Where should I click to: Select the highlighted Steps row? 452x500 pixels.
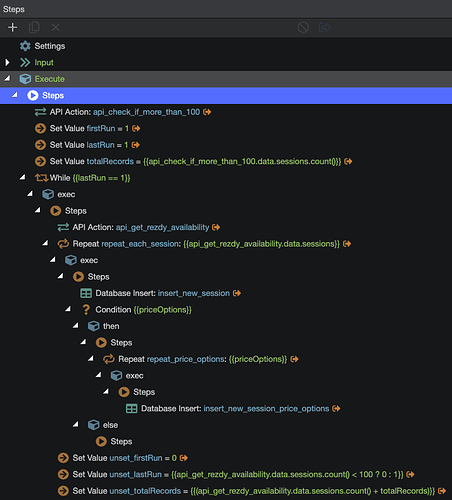(226, 96)
